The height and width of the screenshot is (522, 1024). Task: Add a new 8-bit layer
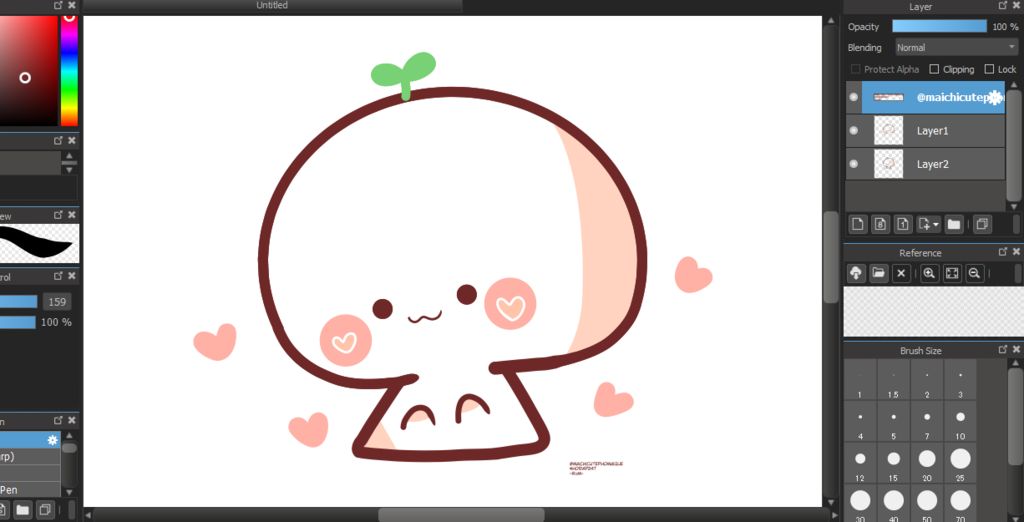click(880, 225)
